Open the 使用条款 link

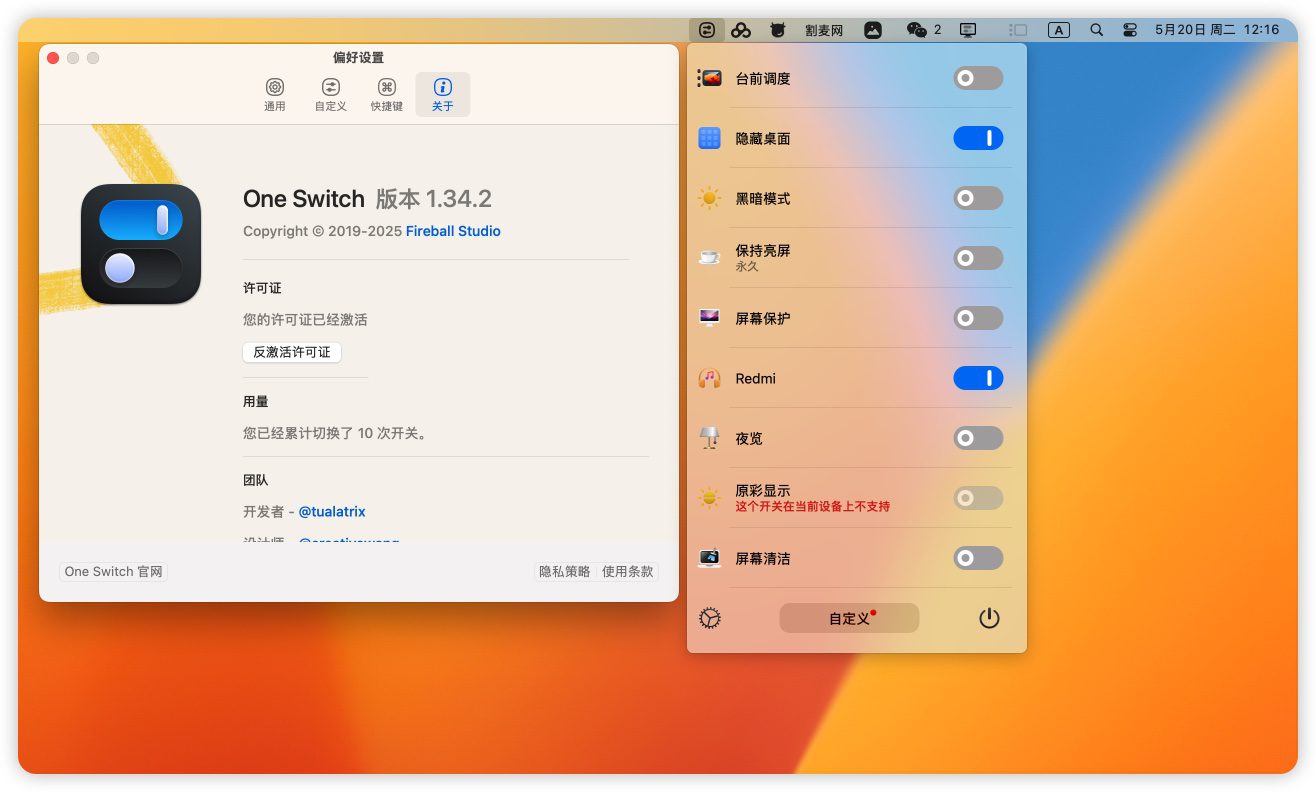tap(628, 572)
